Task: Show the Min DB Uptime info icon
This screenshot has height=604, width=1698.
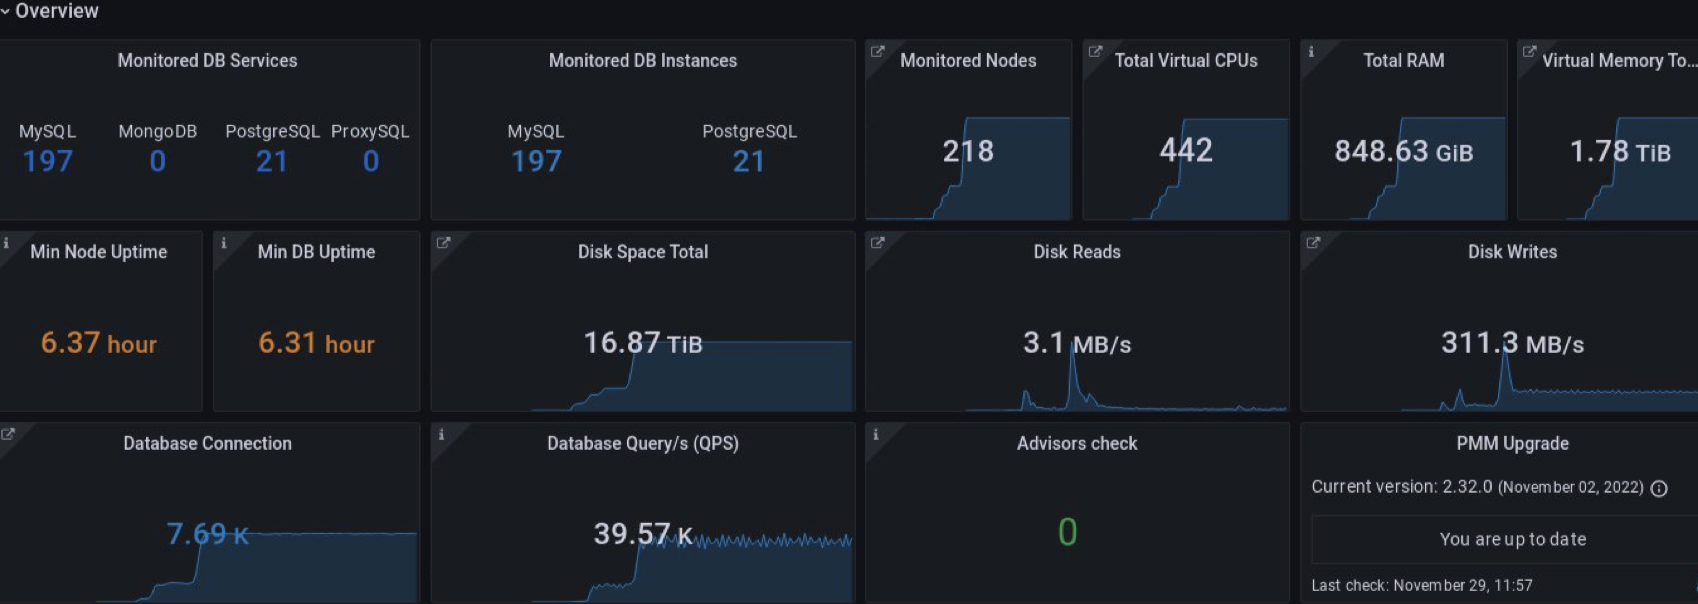Action: click(x=224, y=243)
